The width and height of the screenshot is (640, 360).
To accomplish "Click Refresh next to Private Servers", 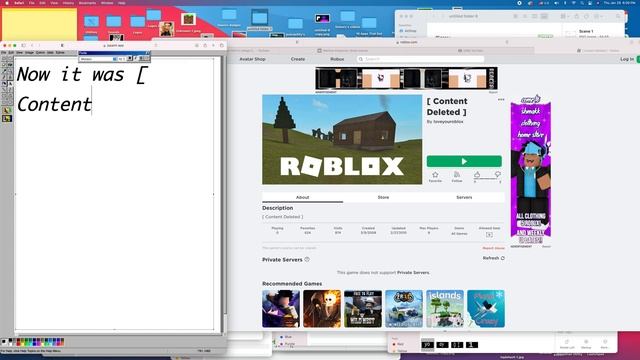I will click(493, 258).
